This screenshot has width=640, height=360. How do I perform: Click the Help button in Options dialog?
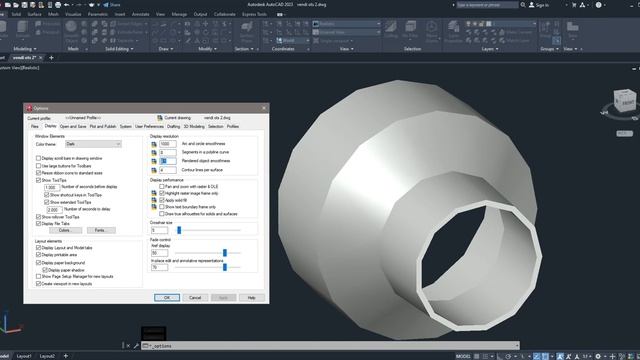pyautogui.click(x=251, y=298)
